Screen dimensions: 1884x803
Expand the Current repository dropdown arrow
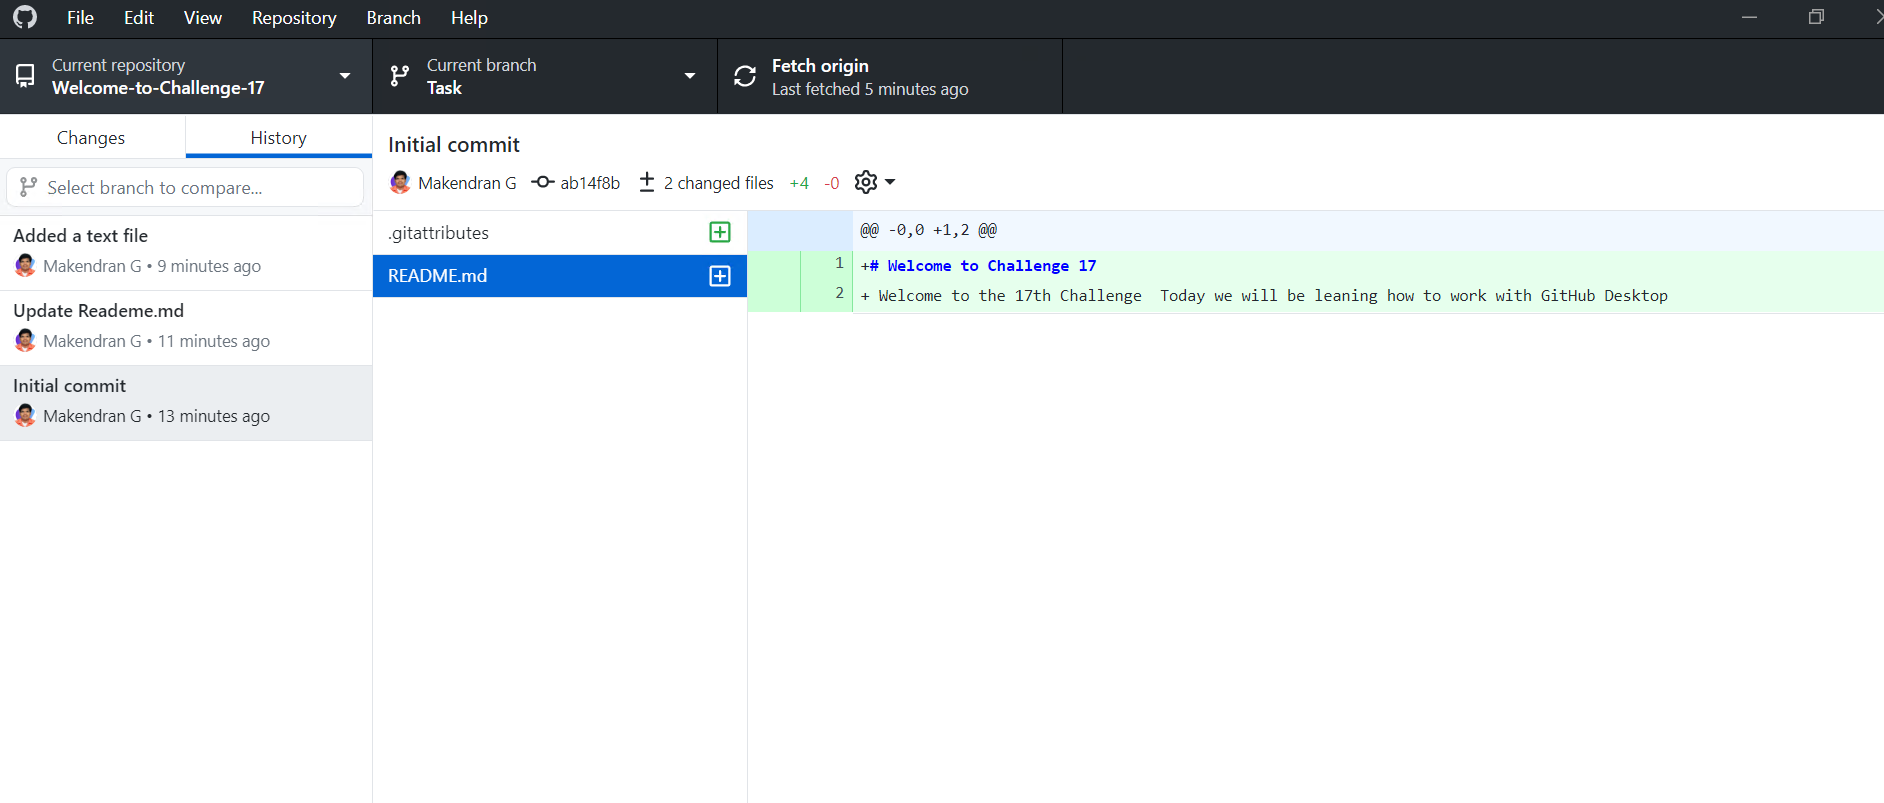tap(345, 76)
